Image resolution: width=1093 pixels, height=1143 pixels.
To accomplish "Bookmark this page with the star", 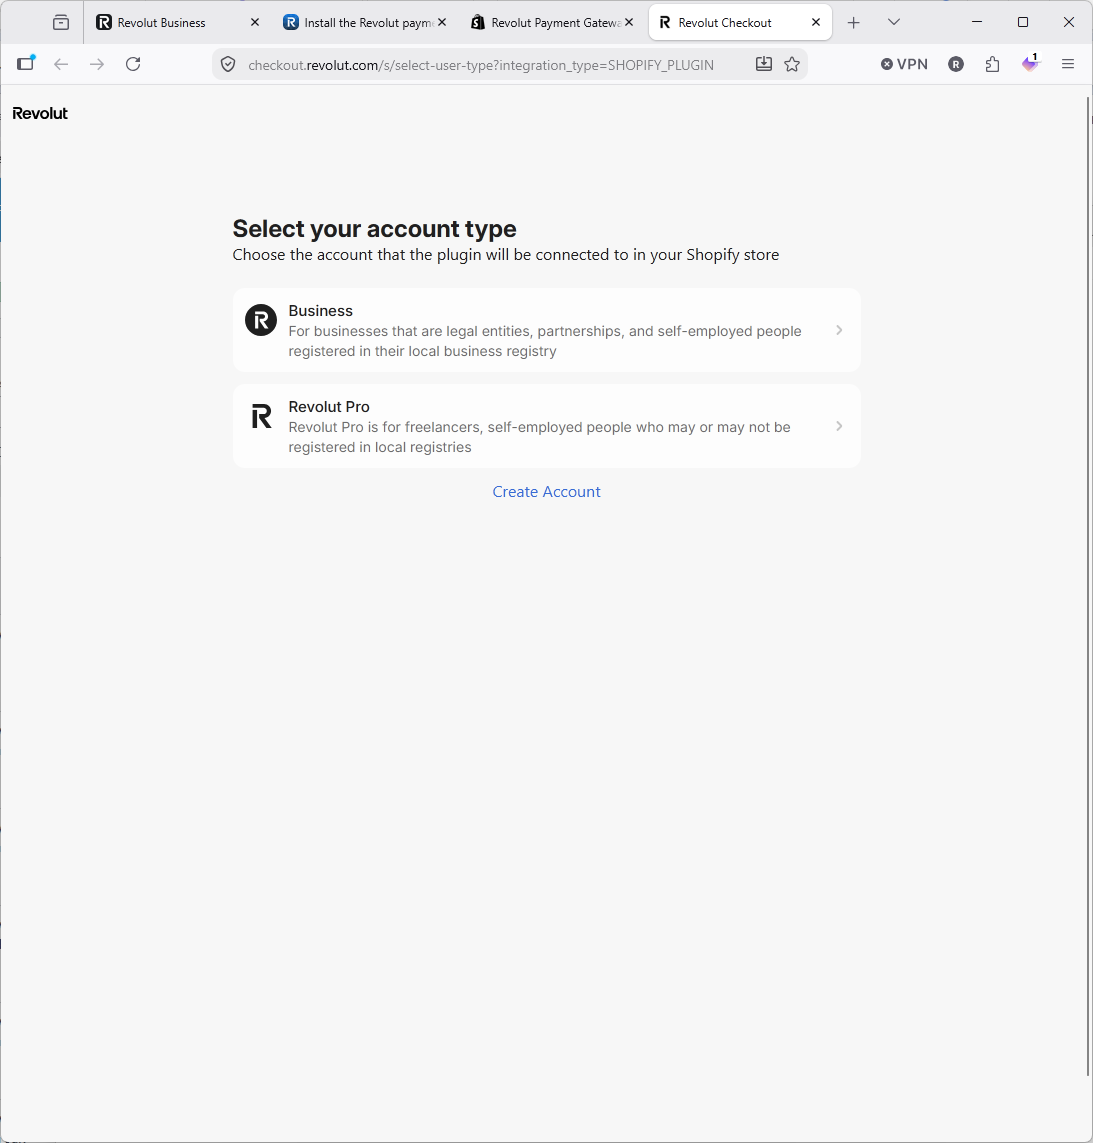I will tap(792, 64).
